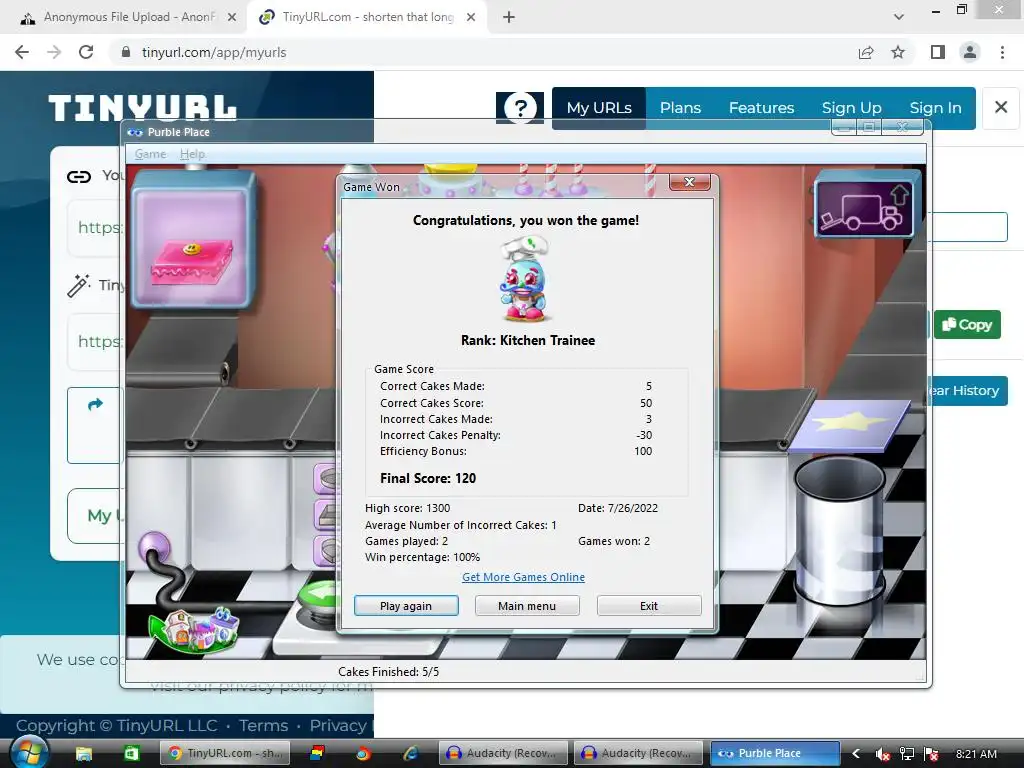
Task: Click the Purble Place taskbar button
Action: (774, 754)
